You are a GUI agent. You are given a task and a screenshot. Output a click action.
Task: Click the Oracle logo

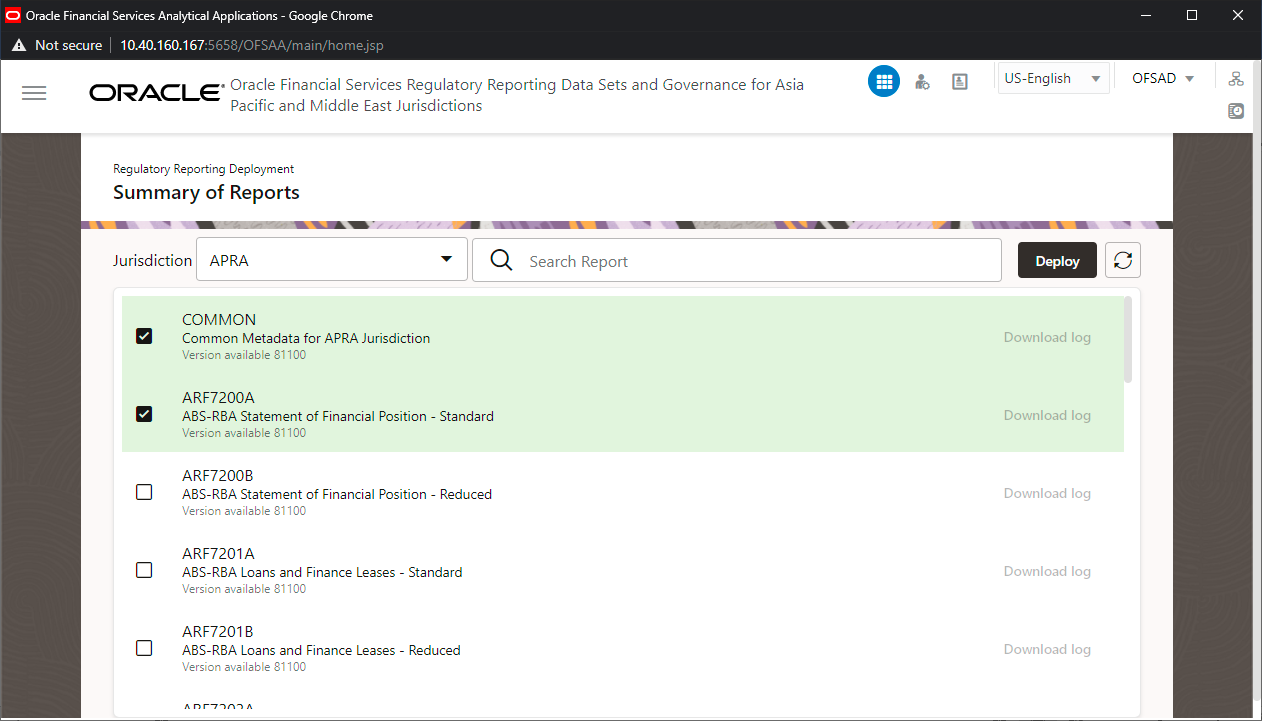coord(156,93)
